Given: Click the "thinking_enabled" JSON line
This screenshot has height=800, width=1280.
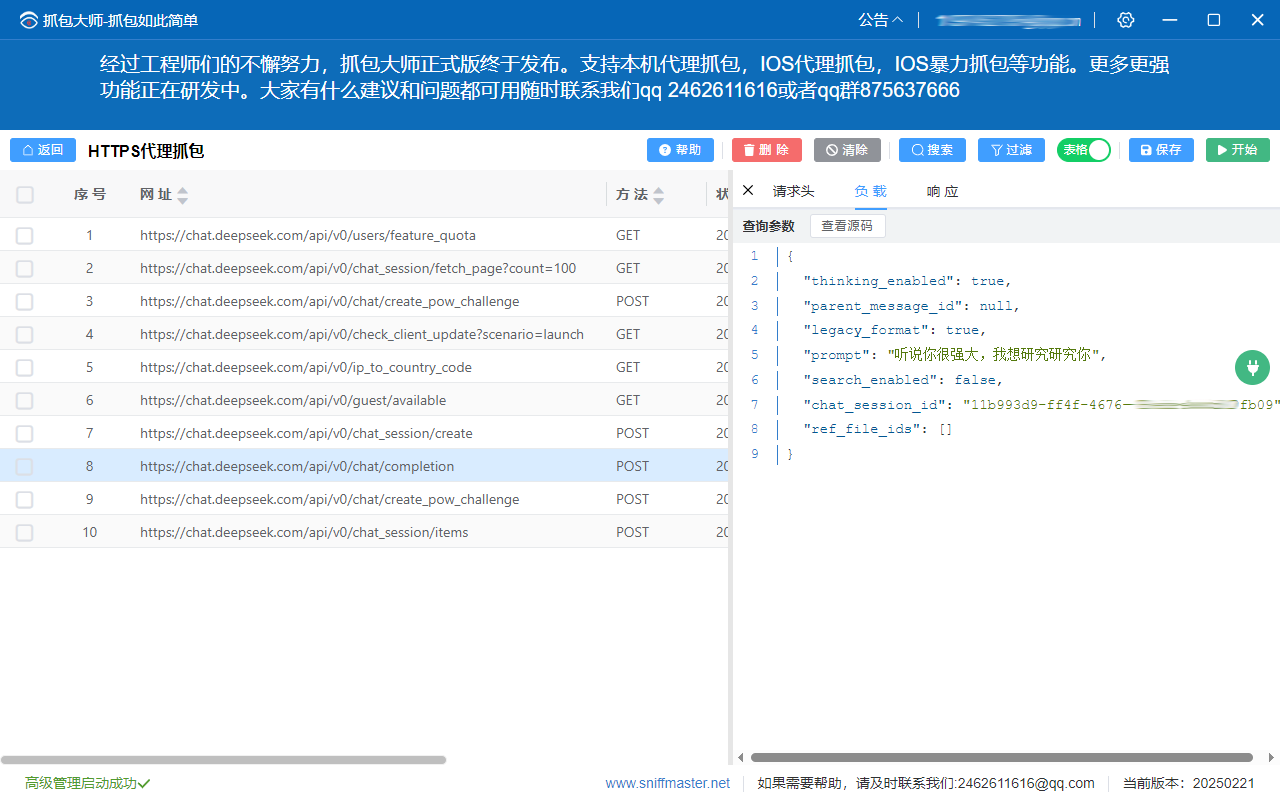Looking at the screenshot, I should [x=908, y=281].
